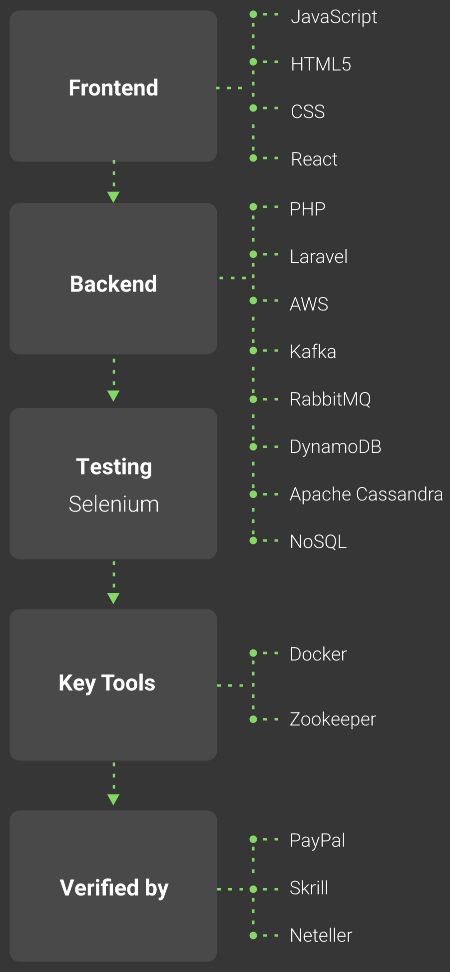This screenshot has width=450, height=972.
Task: Click the Testing Selenium box
Action: pos(113,484)
